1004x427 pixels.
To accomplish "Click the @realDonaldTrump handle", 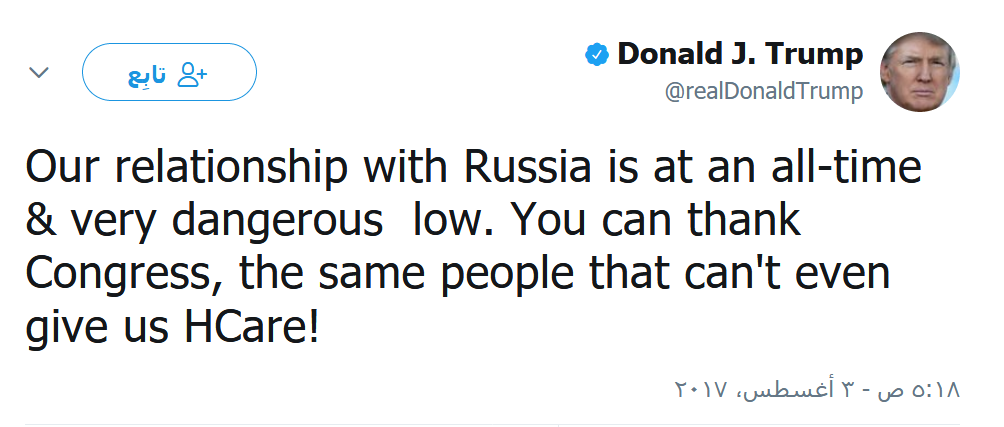I will tap(764, 92).
